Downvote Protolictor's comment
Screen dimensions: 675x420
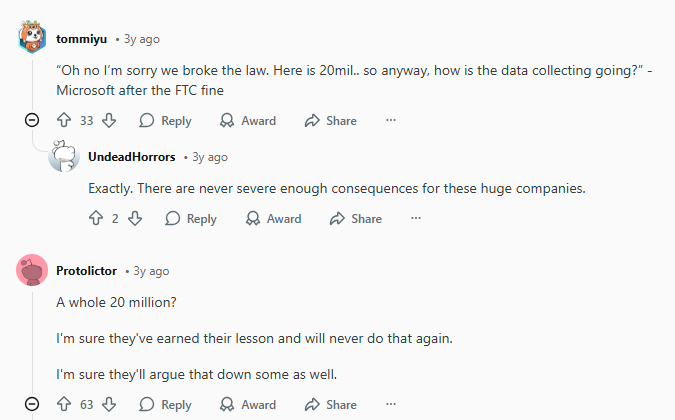(x=109, y=404)
